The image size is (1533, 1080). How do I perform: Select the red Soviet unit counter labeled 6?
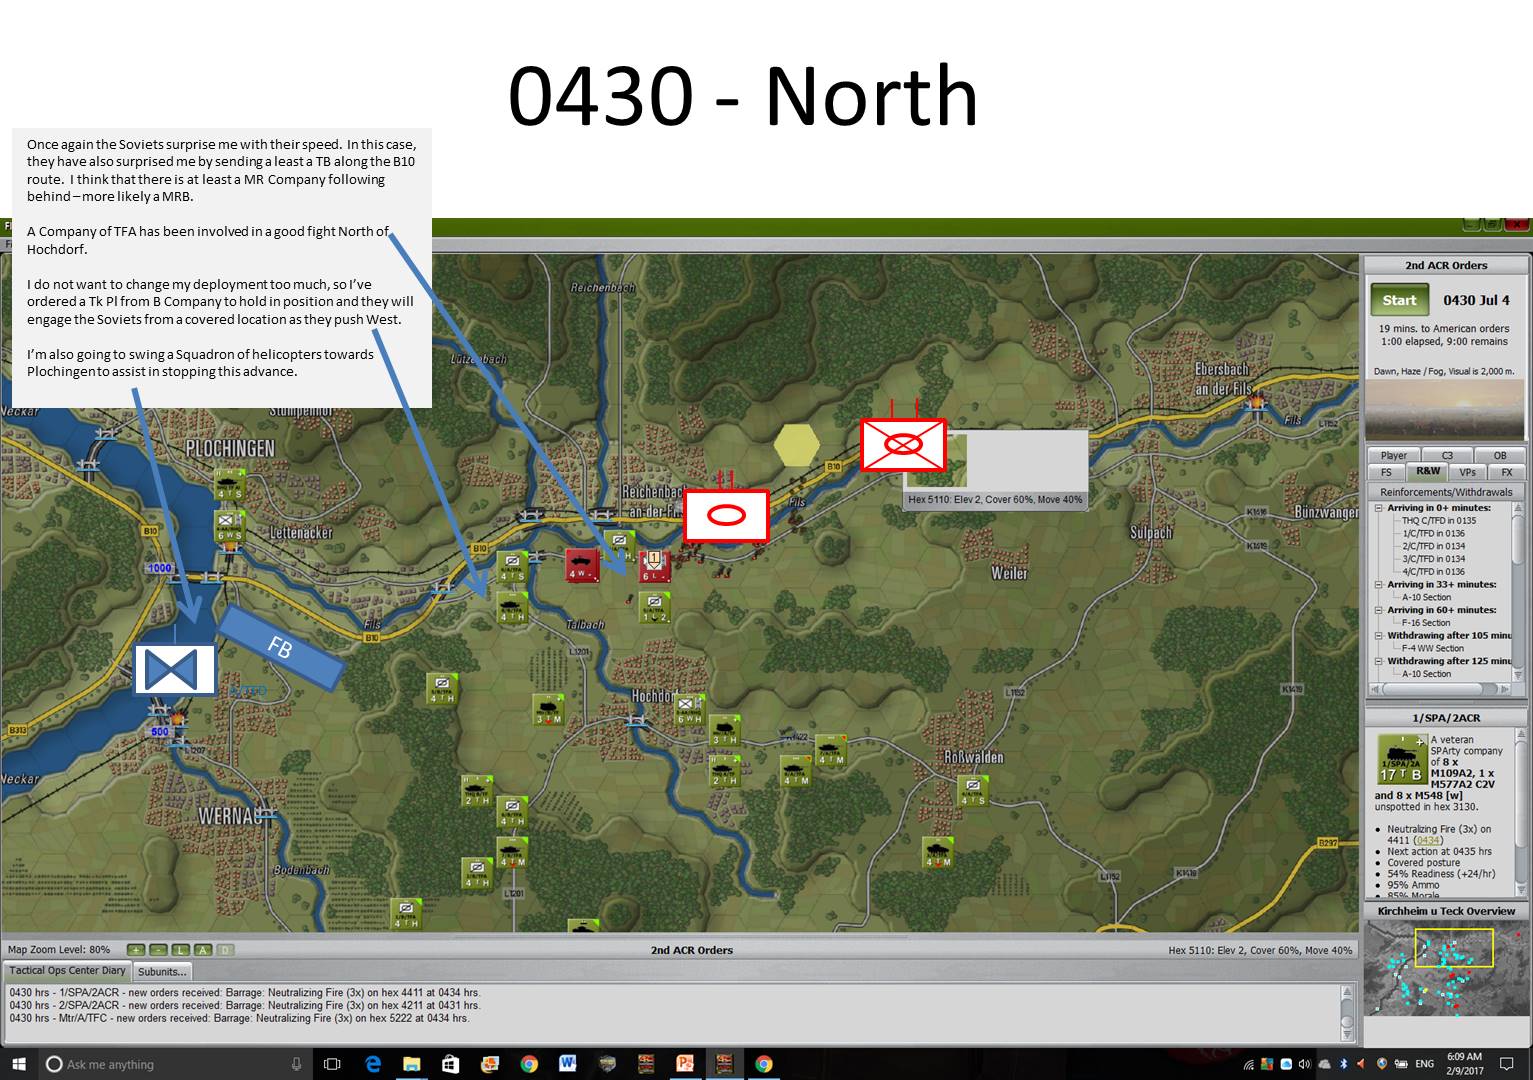point(654,566)
